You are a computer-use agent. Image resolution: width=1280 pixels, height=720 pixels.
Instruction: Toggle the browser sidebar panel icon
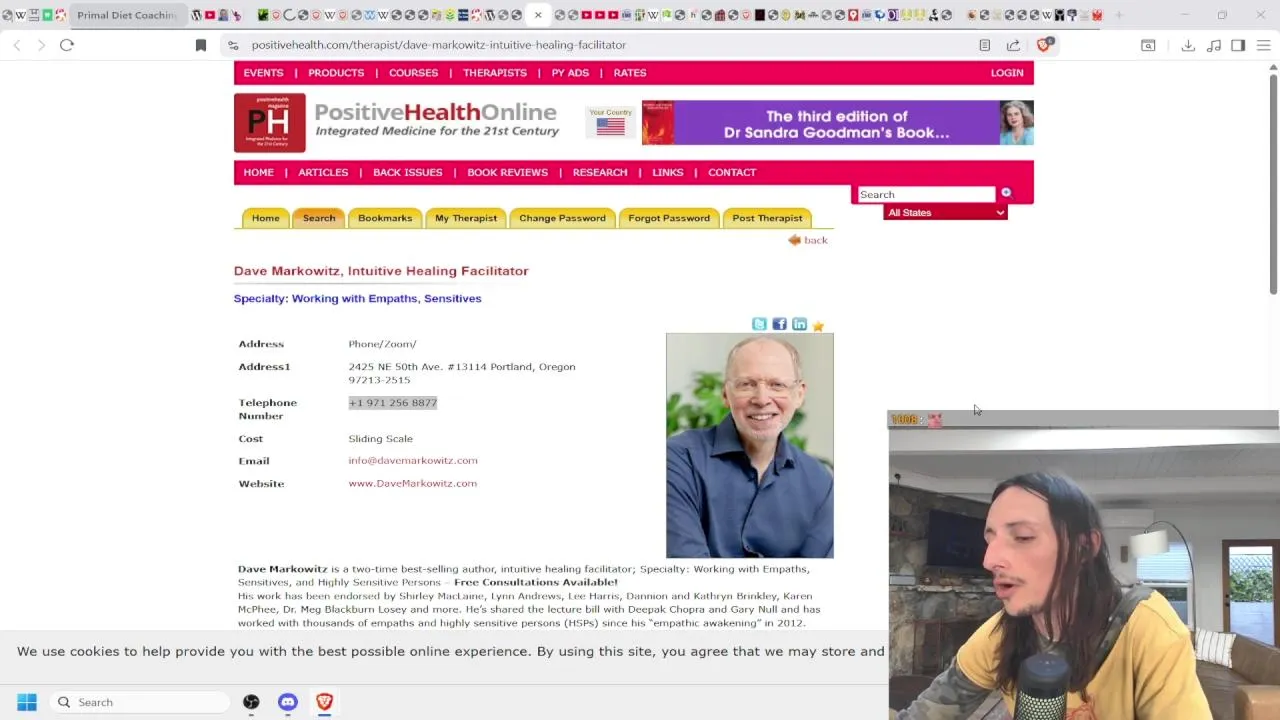point(1238,45)
